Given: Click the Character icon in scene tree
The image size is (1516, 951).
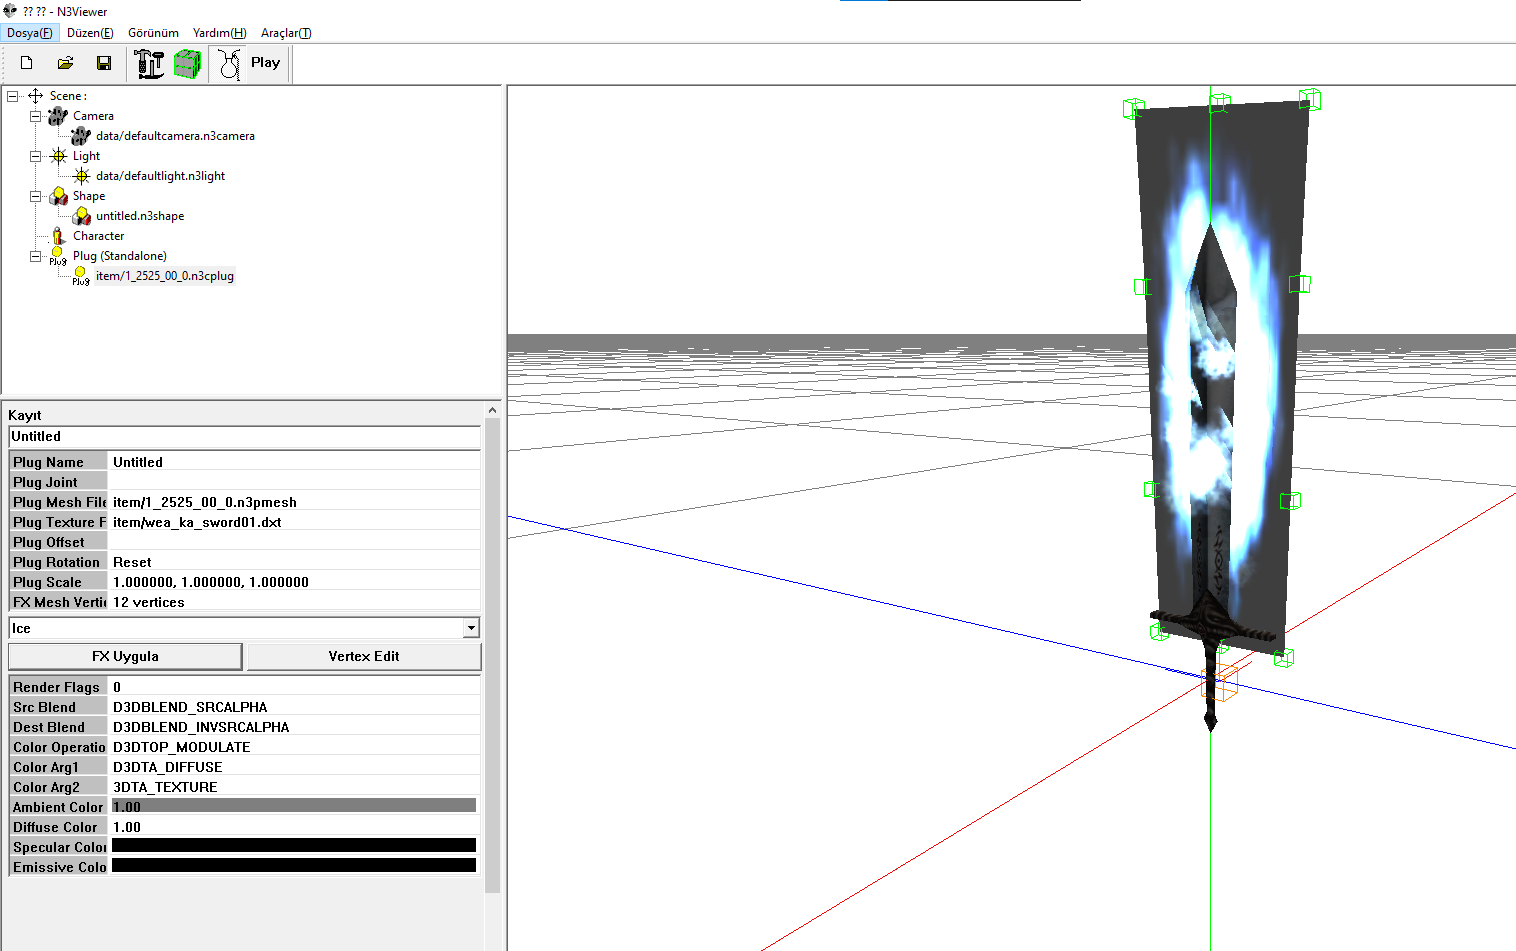Looking at the screenshot, I should [x=58, y=236].
